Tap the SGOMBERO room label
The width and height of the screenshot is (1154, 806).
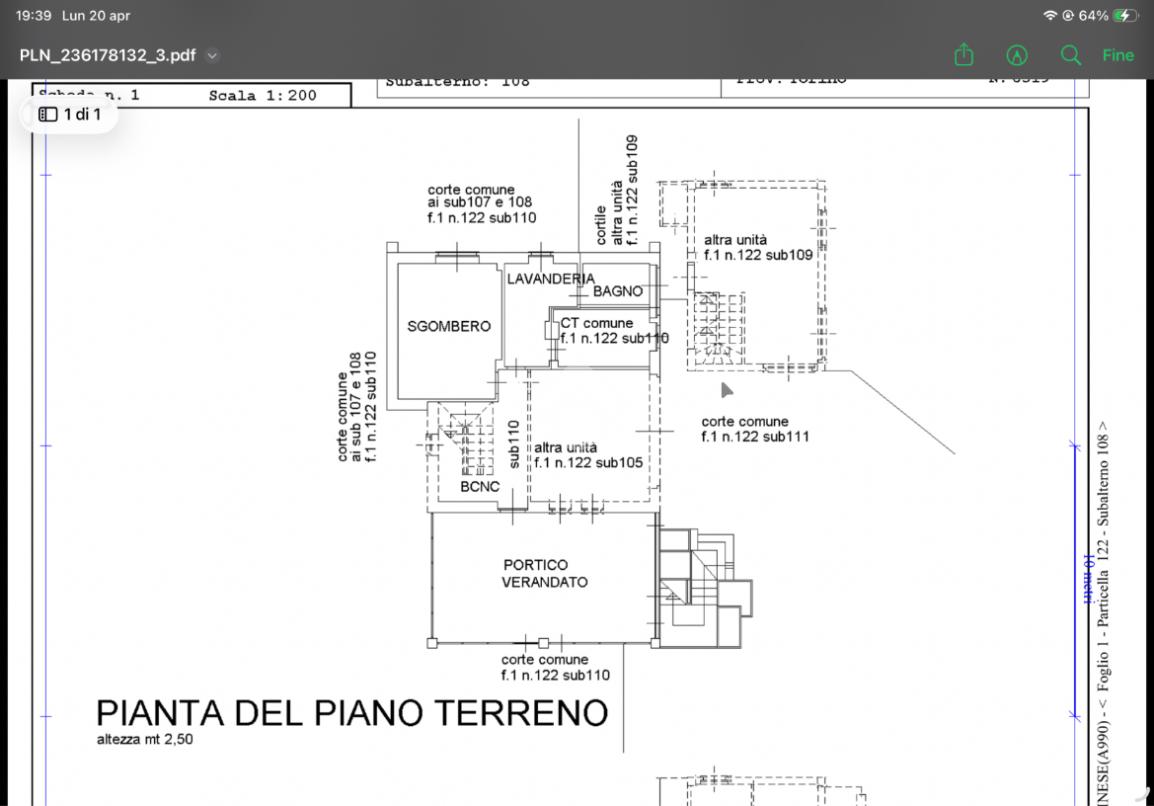coord(449,327)
